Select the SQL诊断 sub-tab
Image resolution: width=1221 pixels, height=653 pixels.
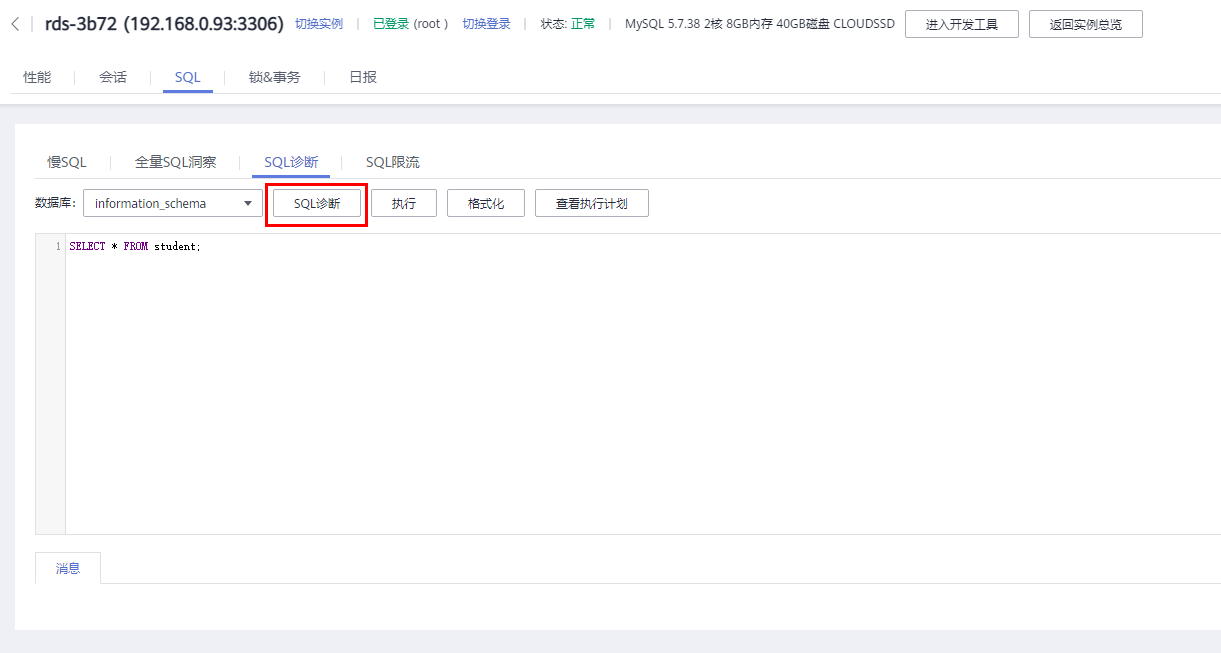(x=291, y=162)
